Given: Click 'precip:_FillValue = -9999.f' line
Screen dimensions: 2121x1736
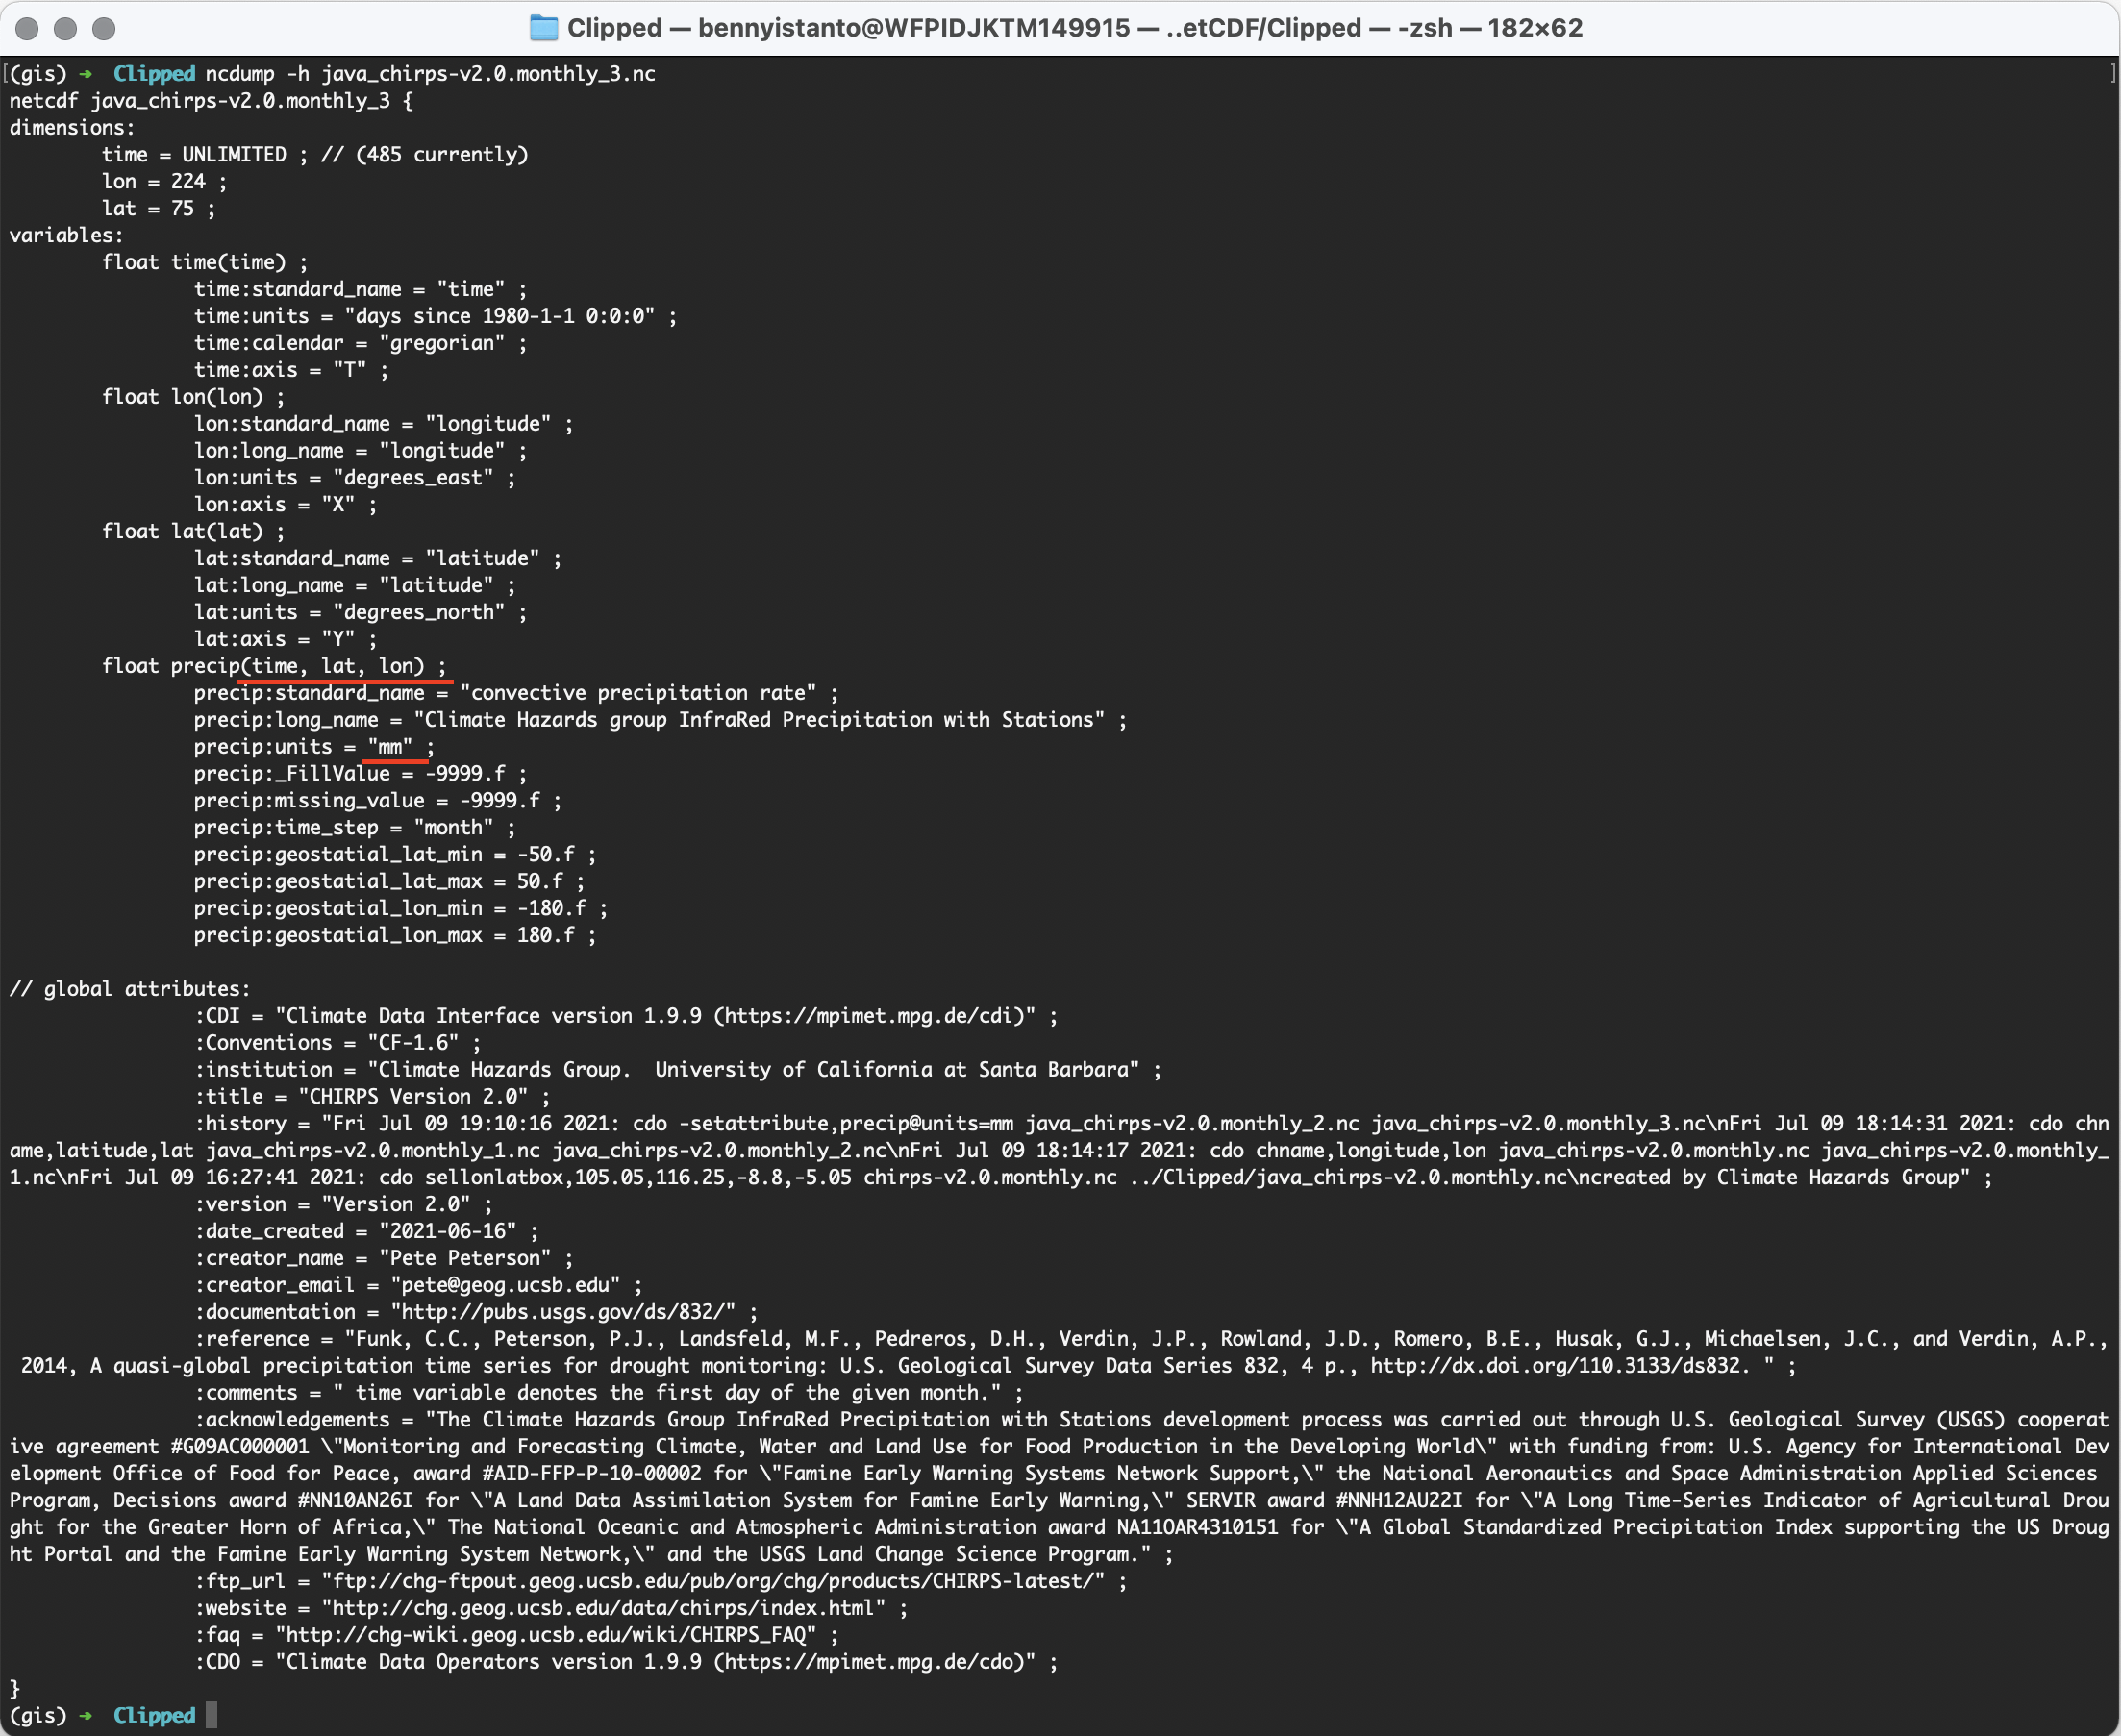Looking at the screenshot, I should point(360,775).
